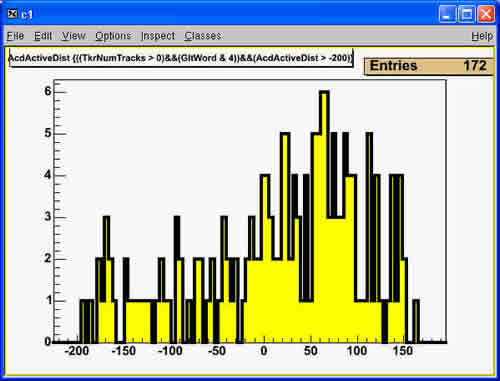Viewport: 500px width, 381px height.
Task: Click the x-axis label 0
Action: coord(264,351)
